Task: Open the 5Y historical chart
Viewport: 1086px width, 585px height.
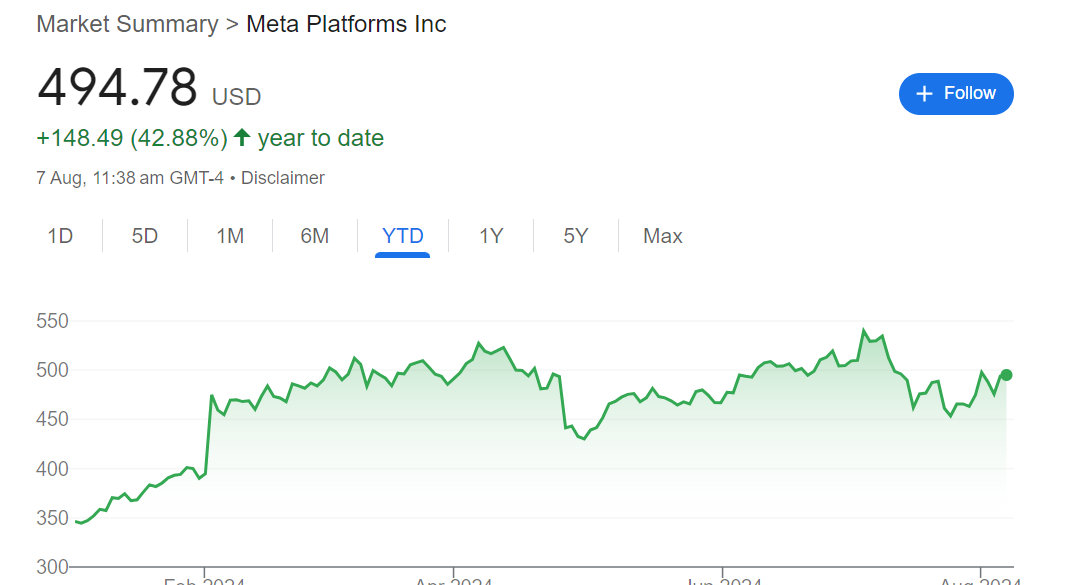Action: click(575, 236)
